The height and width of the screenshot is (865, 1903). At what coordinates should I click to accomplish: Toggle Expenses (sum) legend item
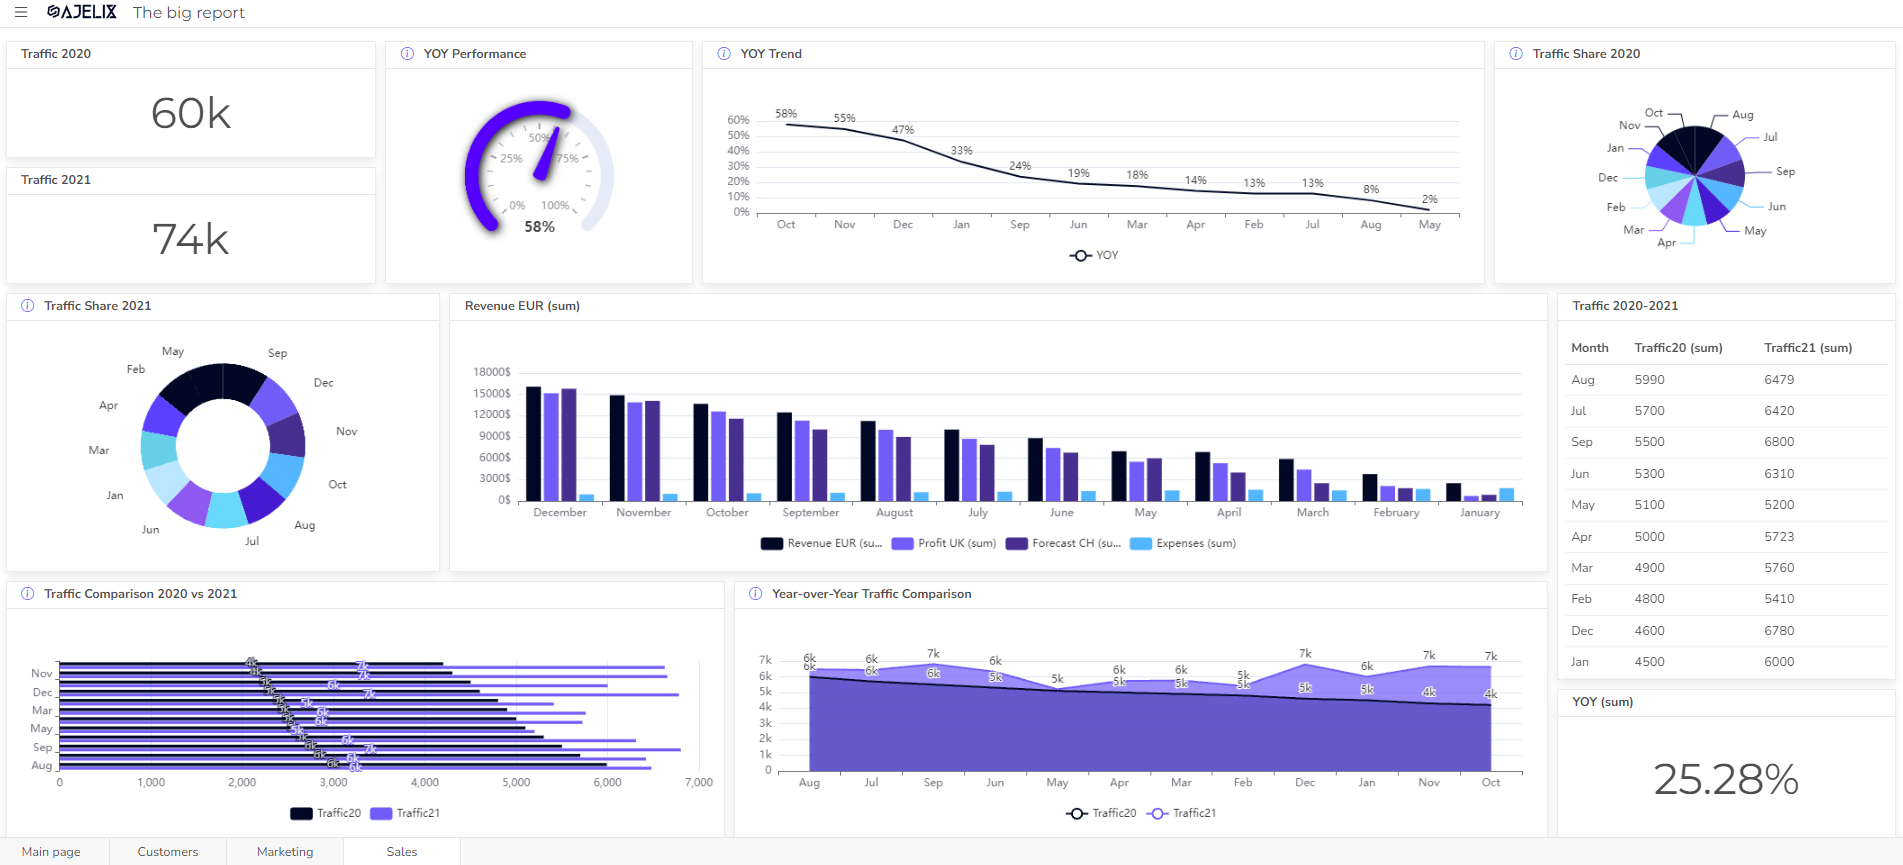tap(1183, 544)
